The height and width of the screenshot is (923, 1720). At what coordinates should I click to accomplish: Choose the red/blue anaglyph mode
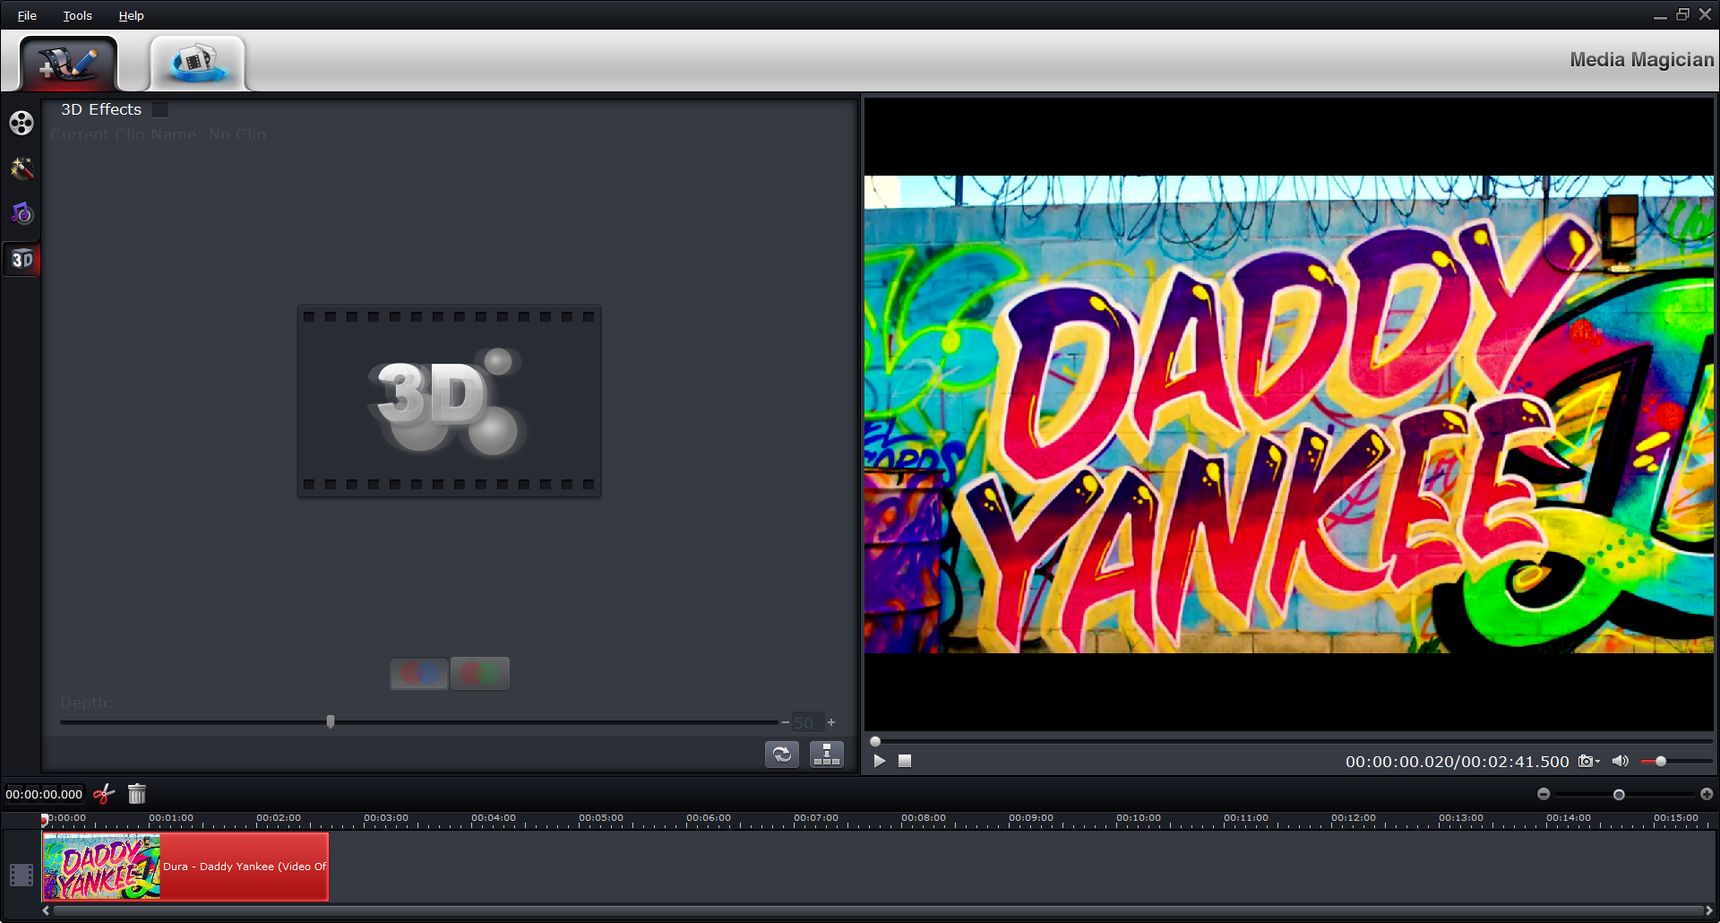(x=419, y=673)
